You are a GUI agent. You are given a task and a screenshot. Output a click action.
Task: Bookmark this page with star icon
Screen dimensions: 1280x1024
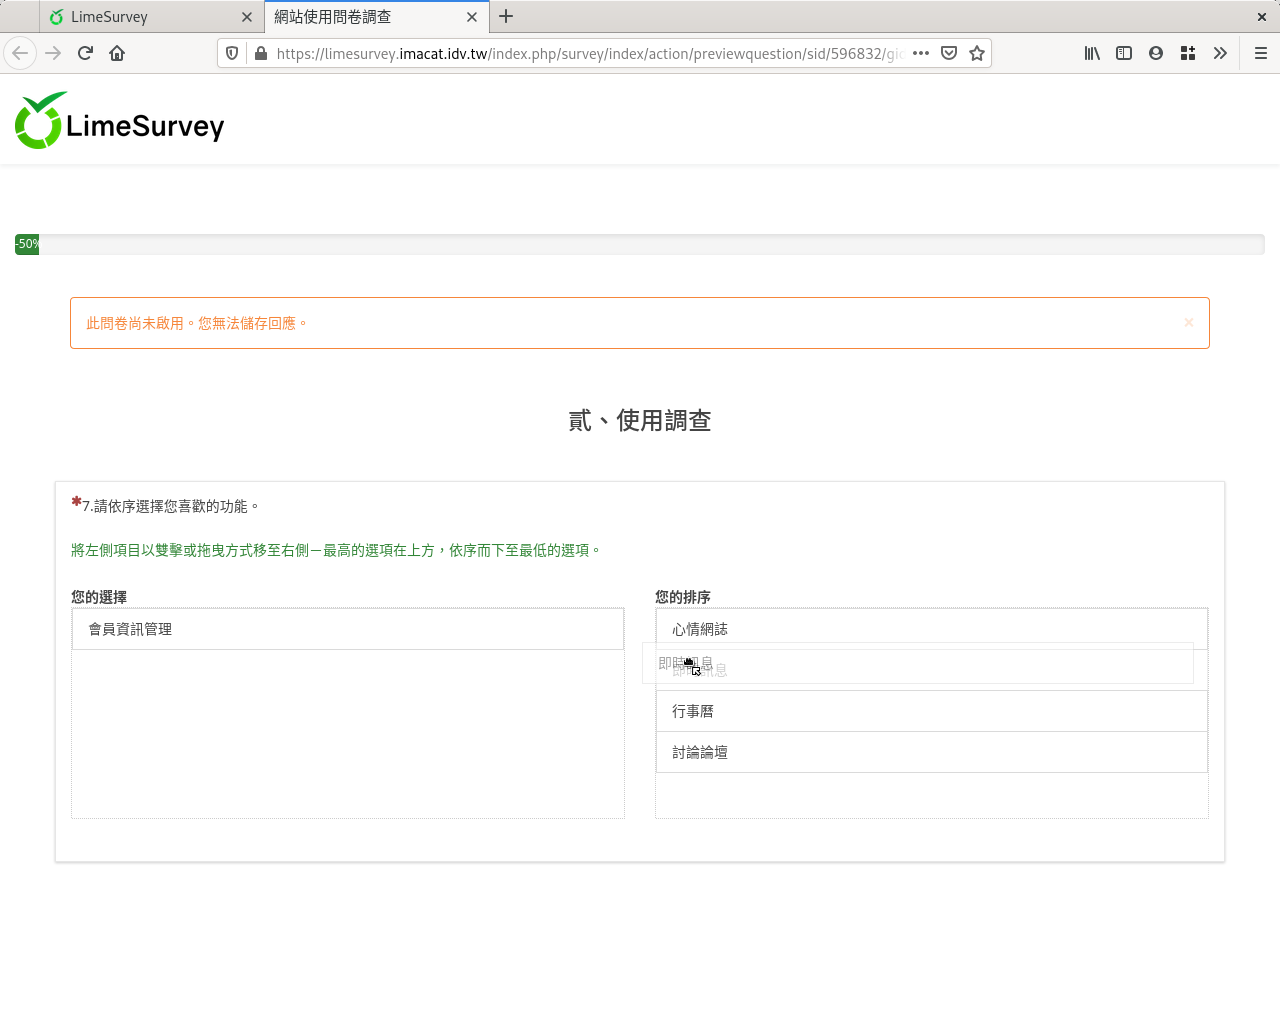977,53
